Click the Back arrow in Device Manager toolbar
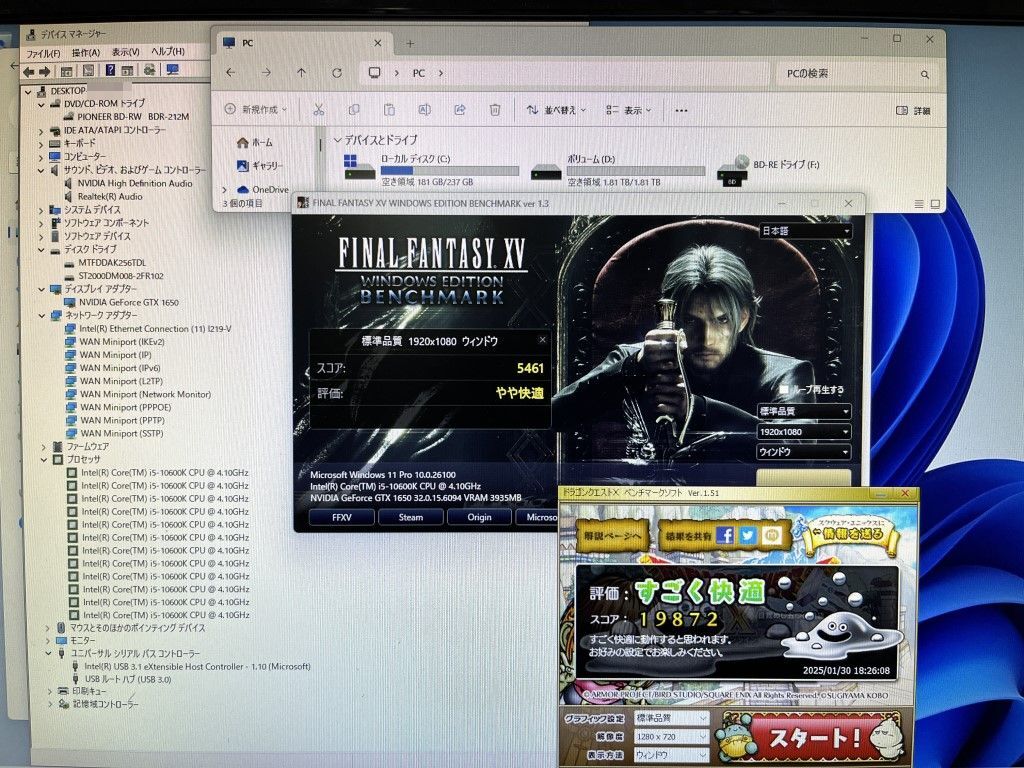Screen dimensions: 1024x768 click(28, 71)
